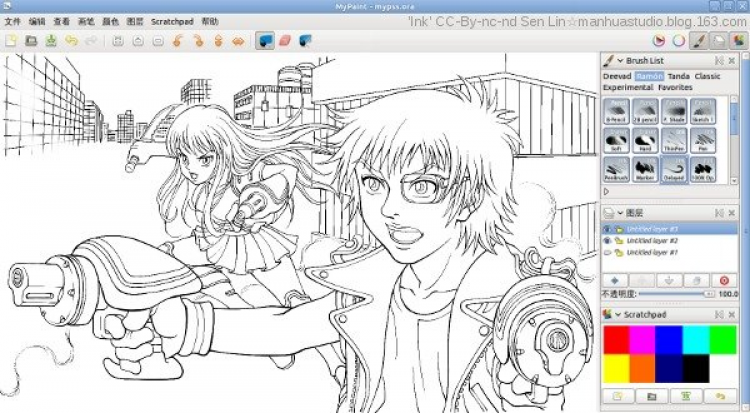The image size is (750, 413).
Task: Pick the P. Shade brush
Action: [674, 111]
